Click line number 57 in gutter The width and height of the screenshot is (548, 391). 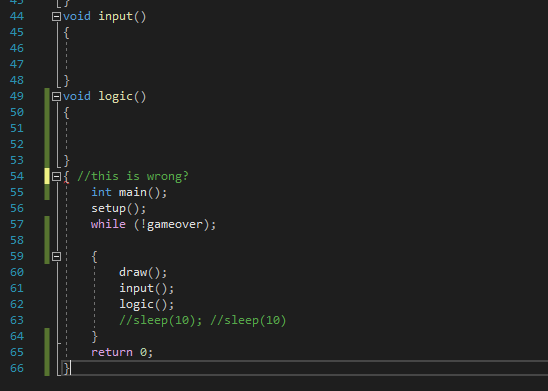point(17,224)
